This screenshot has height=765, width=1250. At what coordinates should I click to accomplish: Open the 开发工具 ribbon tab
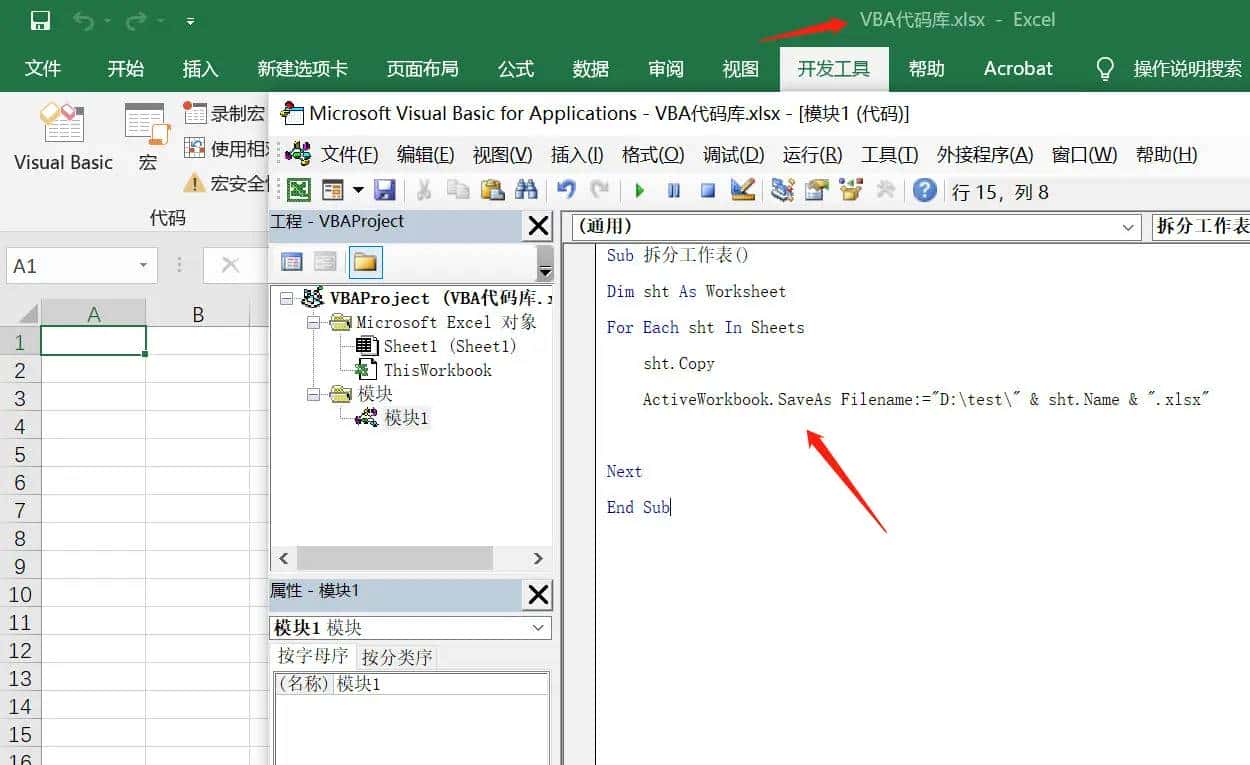pyautogui.click(x=834, y=69)
